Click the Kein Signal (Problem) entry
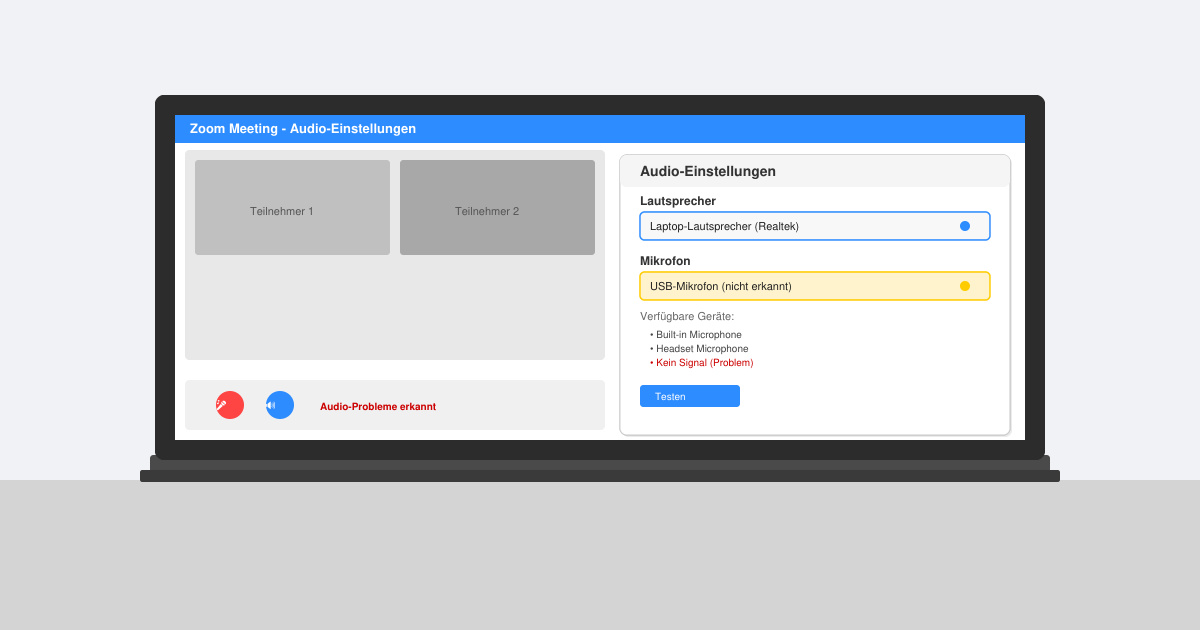The image size is (1200, 630). [x=702, y=363]
